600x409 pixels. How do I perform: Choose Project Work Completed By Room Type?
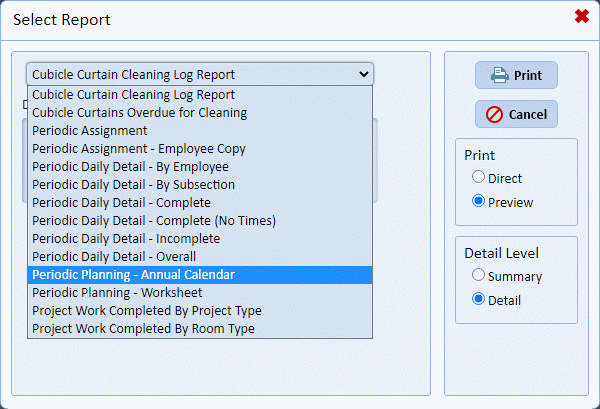143,329
